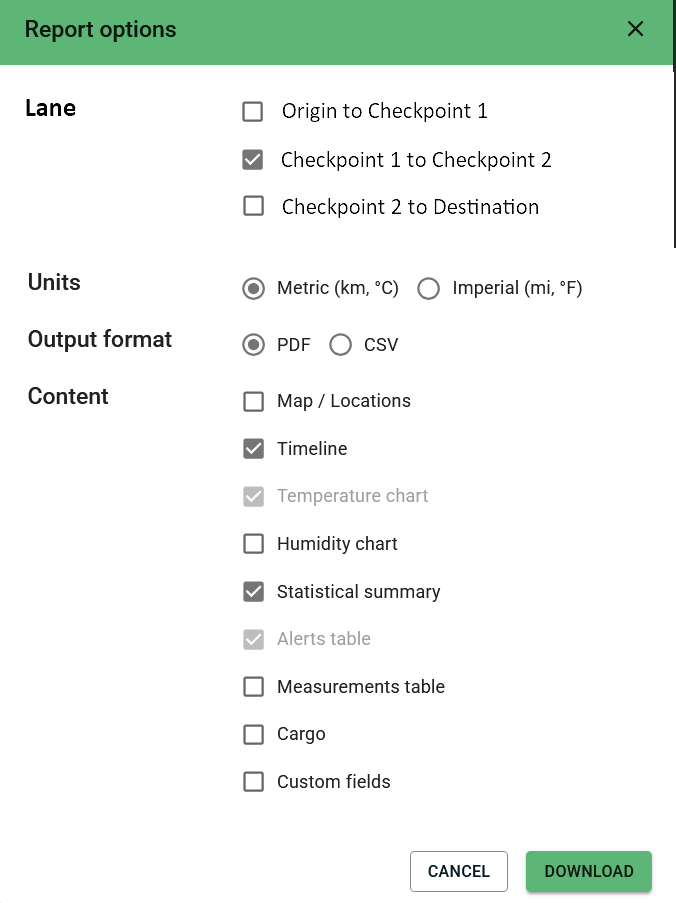Viewport: 676px width, 903px height.
Task: Select Metric (km, °C) units
Action: 253,289
